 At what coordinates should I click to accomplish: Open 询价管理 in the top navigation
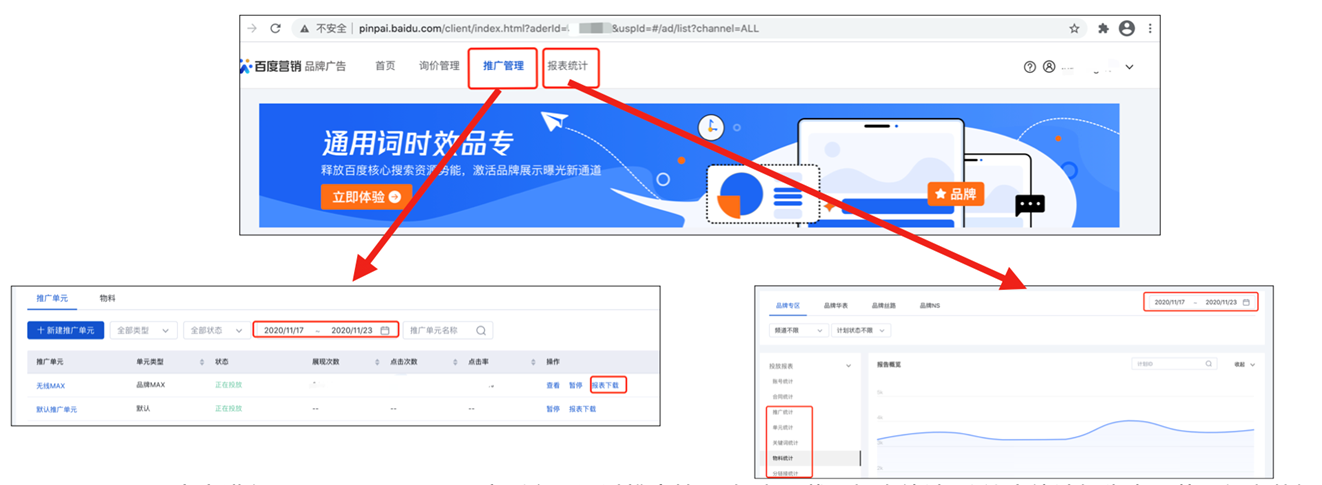pos(439,66)
